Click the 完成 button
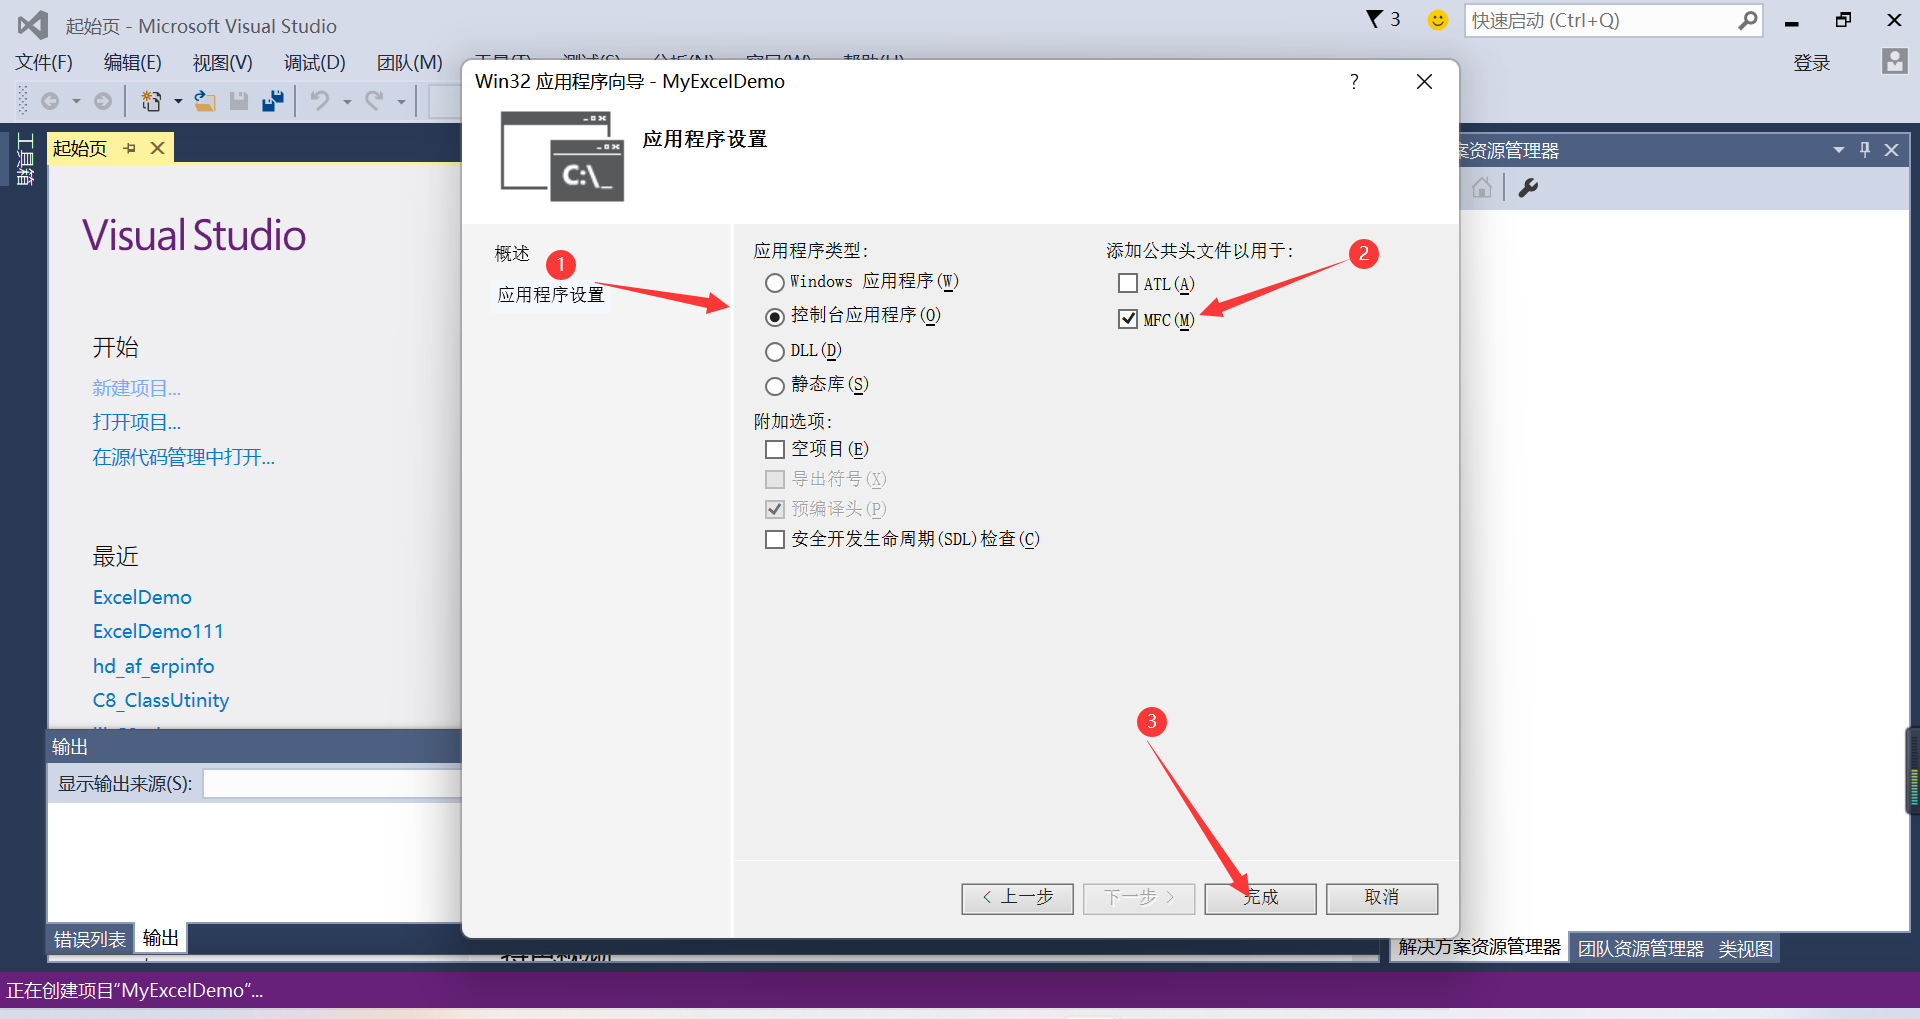 [1260, 898]
